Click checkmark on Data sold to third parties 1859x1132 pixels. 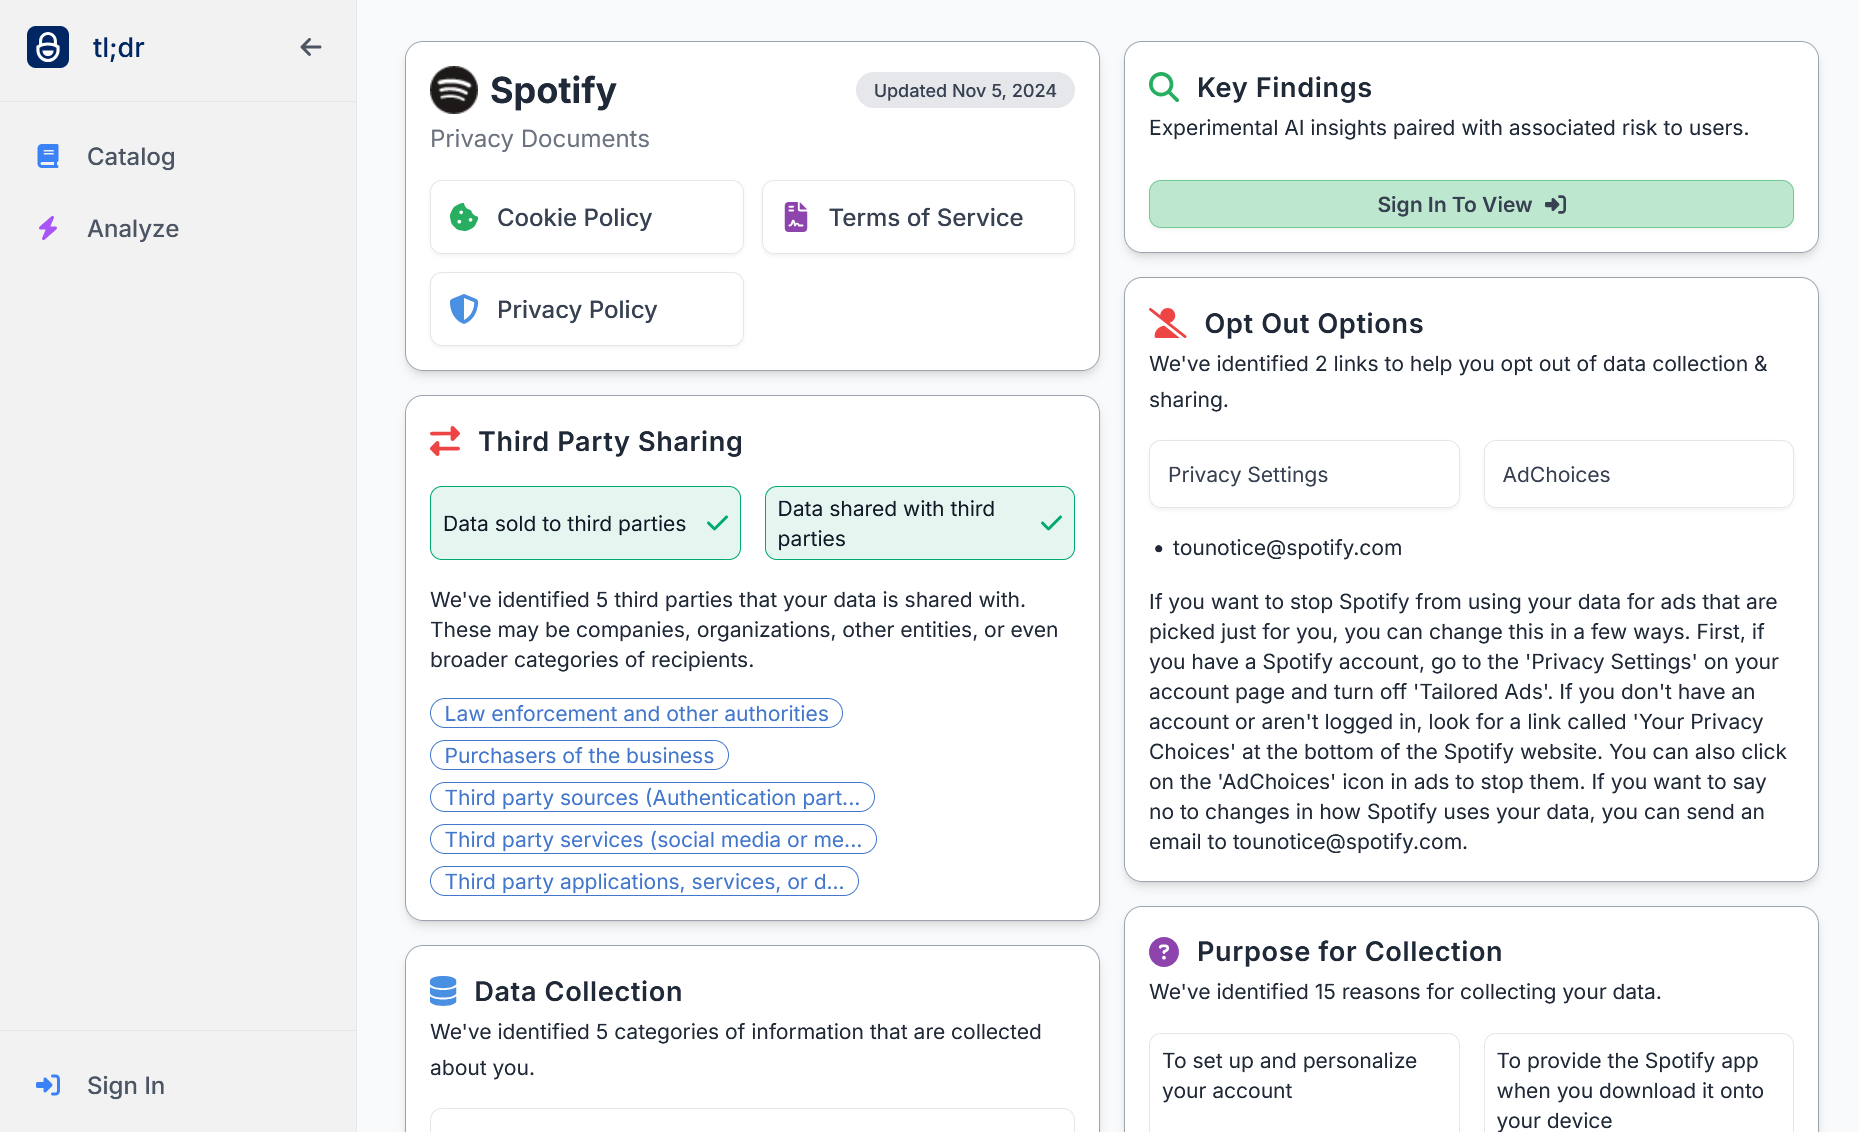click(x=717, y=523)
